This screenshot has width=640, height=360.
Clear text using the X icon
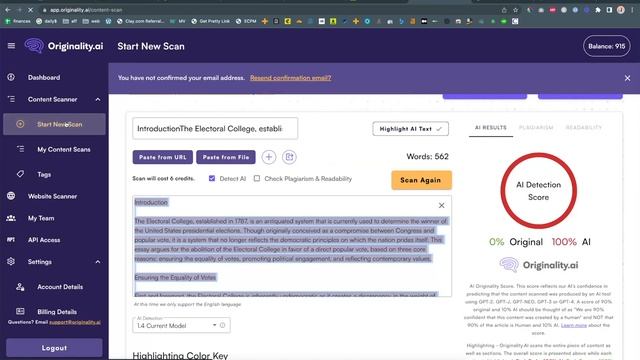(x=442, y=205)
